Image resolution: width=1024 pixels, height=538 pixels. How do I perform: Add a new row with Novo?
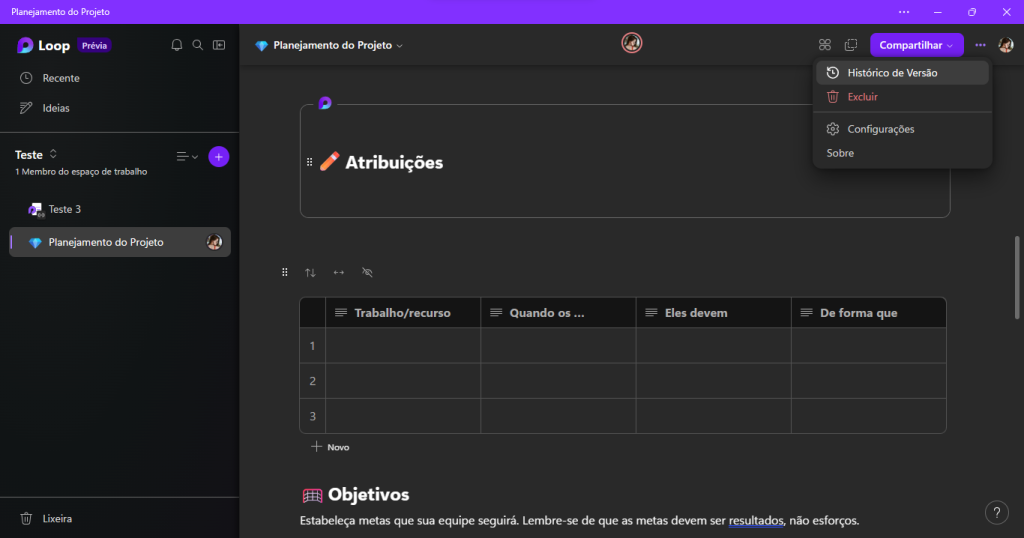click(330, 447)
